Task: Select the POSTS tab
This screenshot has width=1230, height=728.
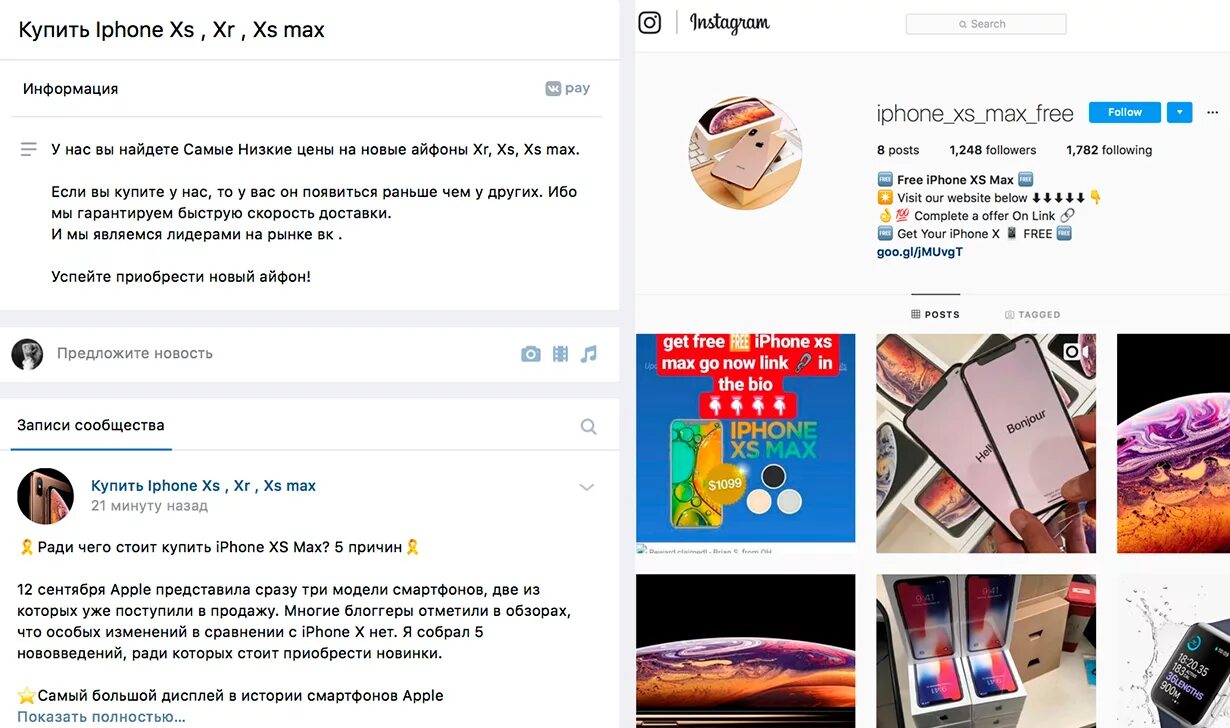Action: pyautogui.click(x=936, y=314)
